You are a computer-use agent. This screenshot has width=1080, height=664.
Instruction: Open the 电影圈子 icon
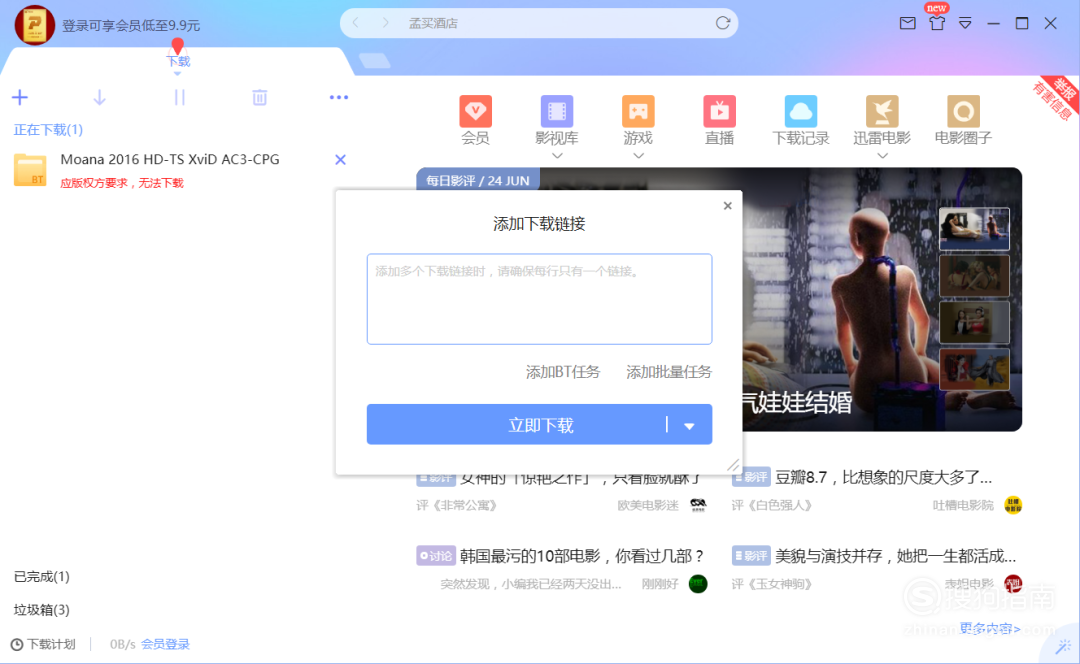pyautogui.click(x=963, y=112)
